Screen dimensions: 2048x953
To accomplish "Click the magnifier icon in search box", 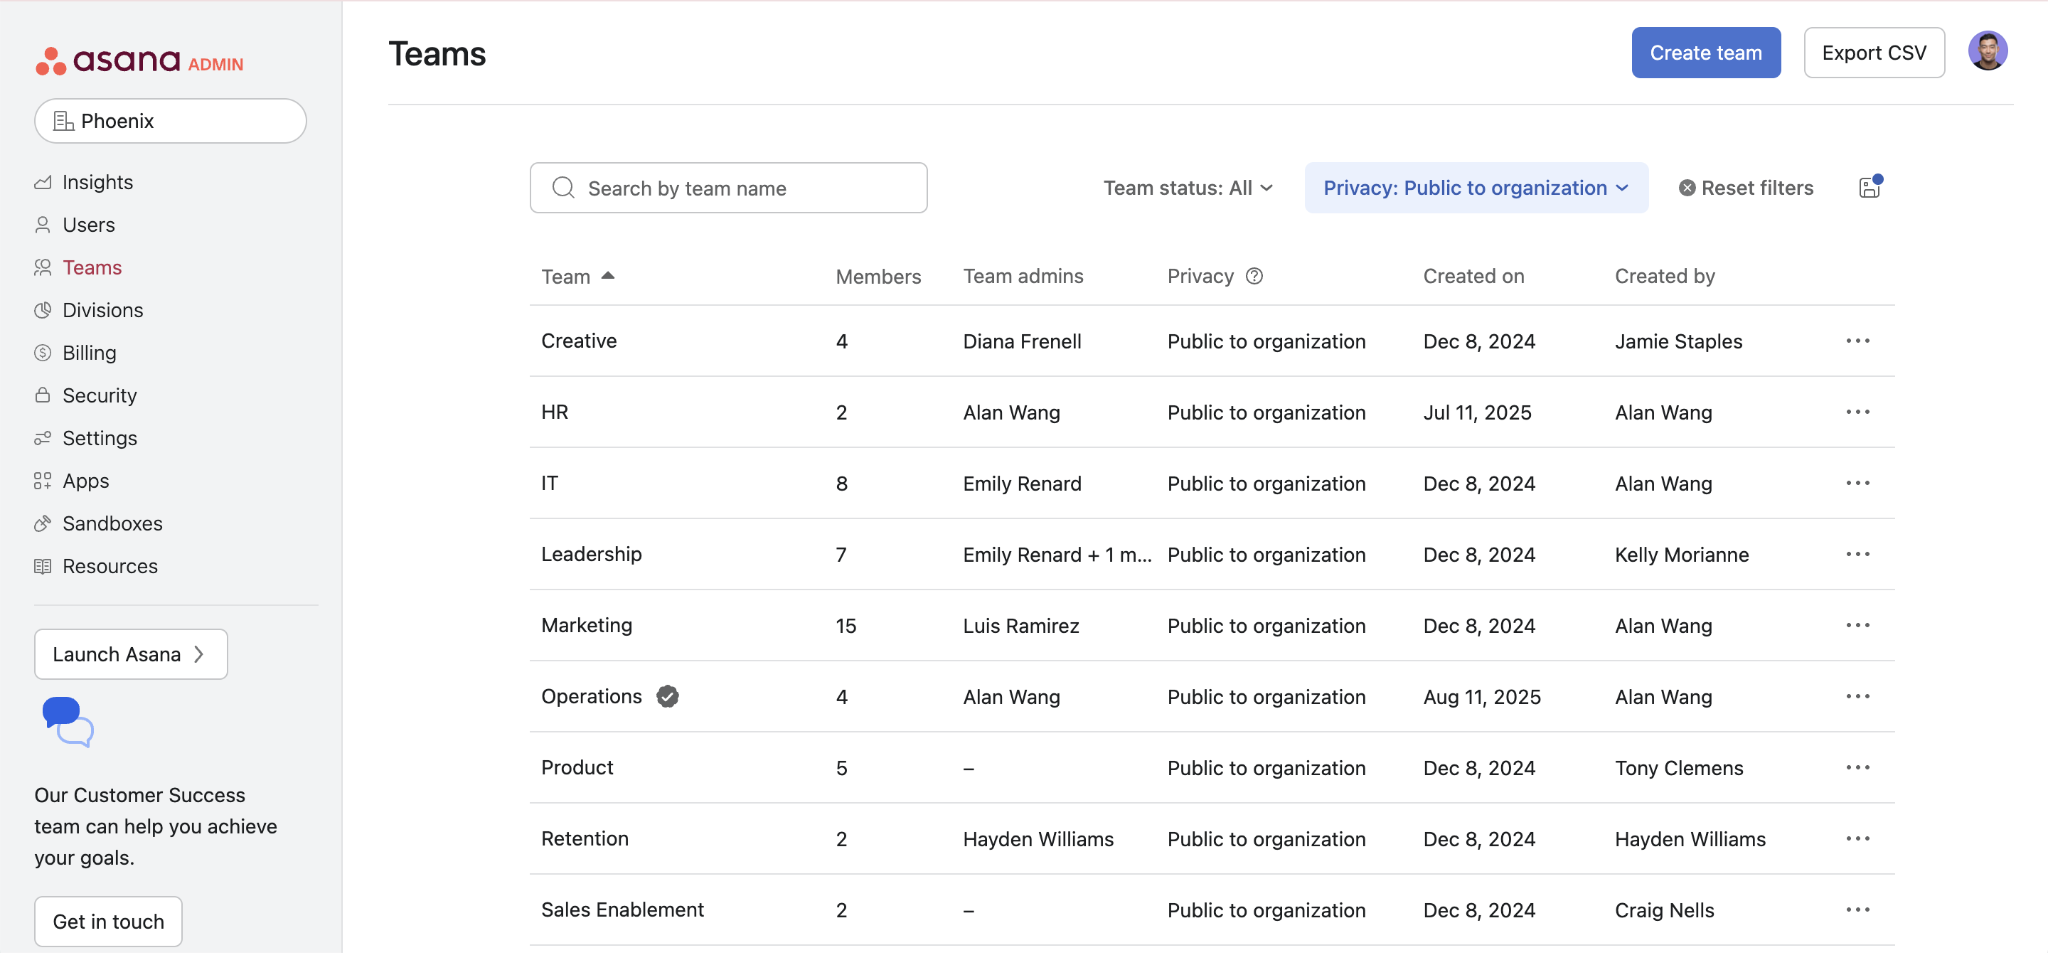I will tap(563, 188).
